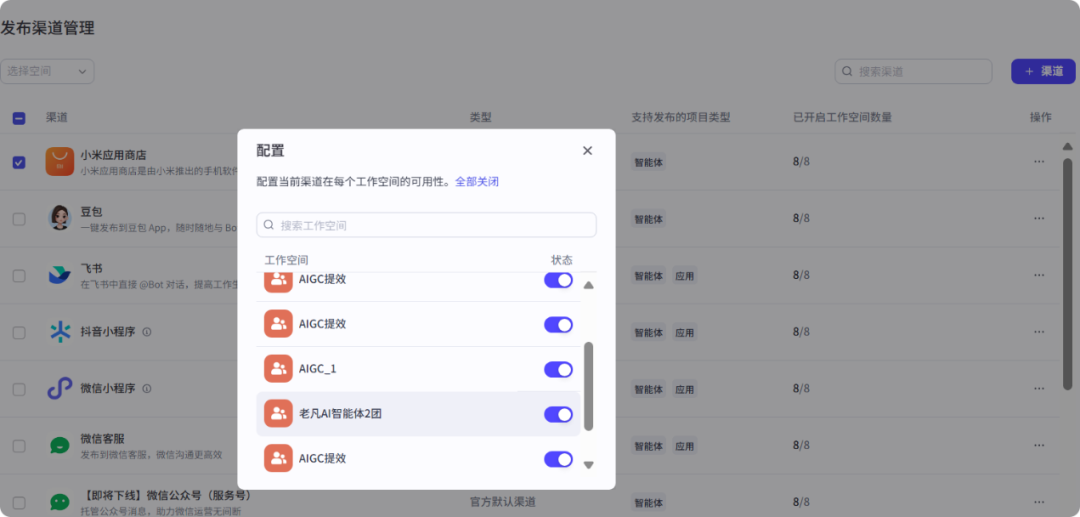Click the dialog list scroll-down arrow
Image resolution: width=1080 pixels, height=517 pixels.
[x=588, y=465]
